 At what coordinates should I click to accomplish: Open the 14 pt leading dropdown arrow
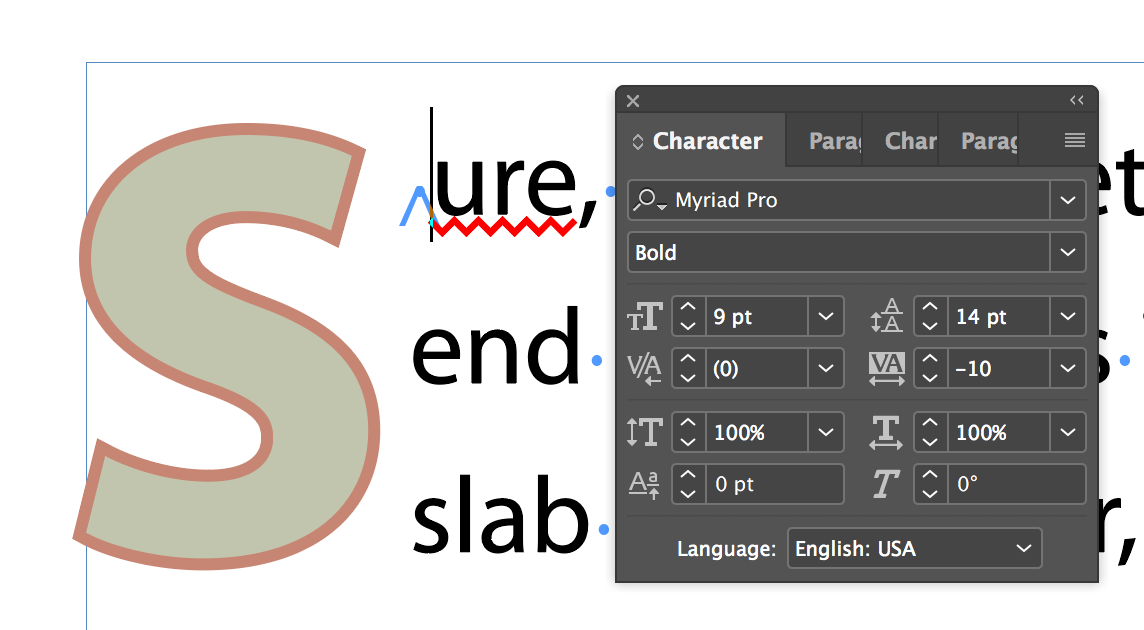pyautogui.click(x=1067, y=316)
